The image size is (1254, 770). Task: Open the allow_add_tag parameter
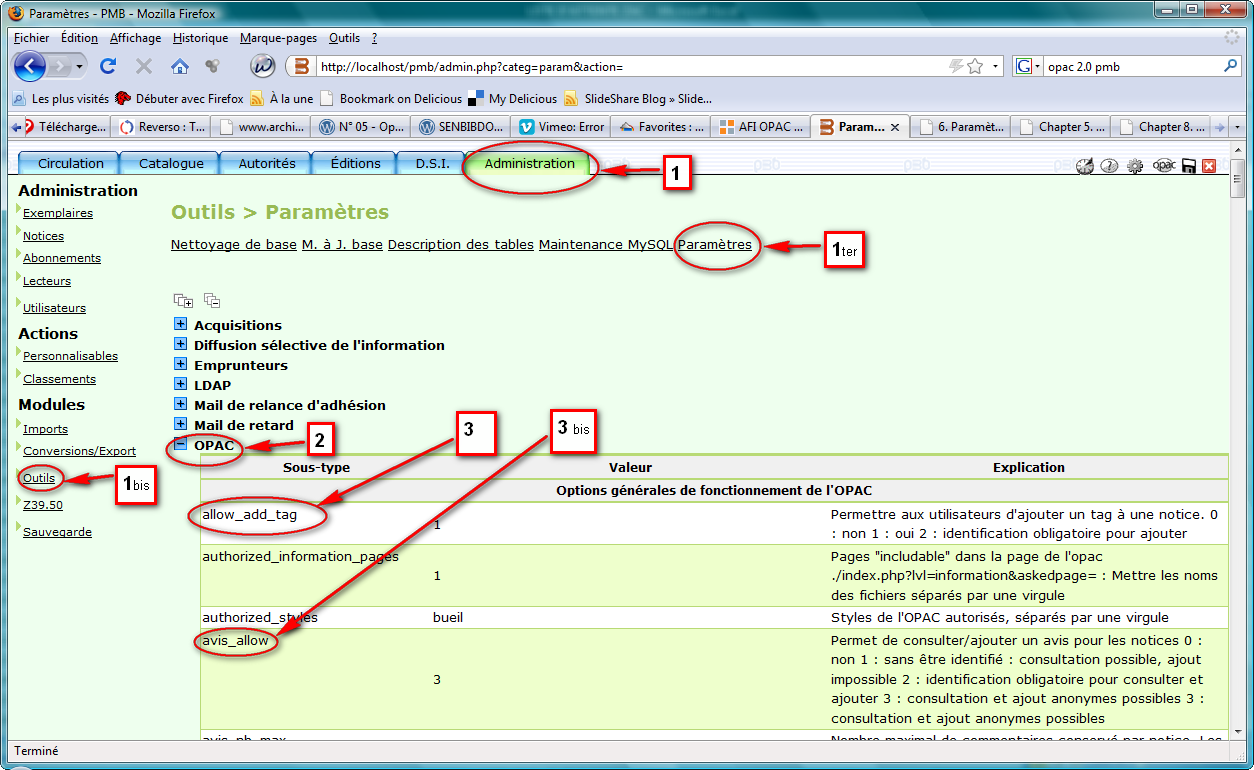(x=247, y=515)
